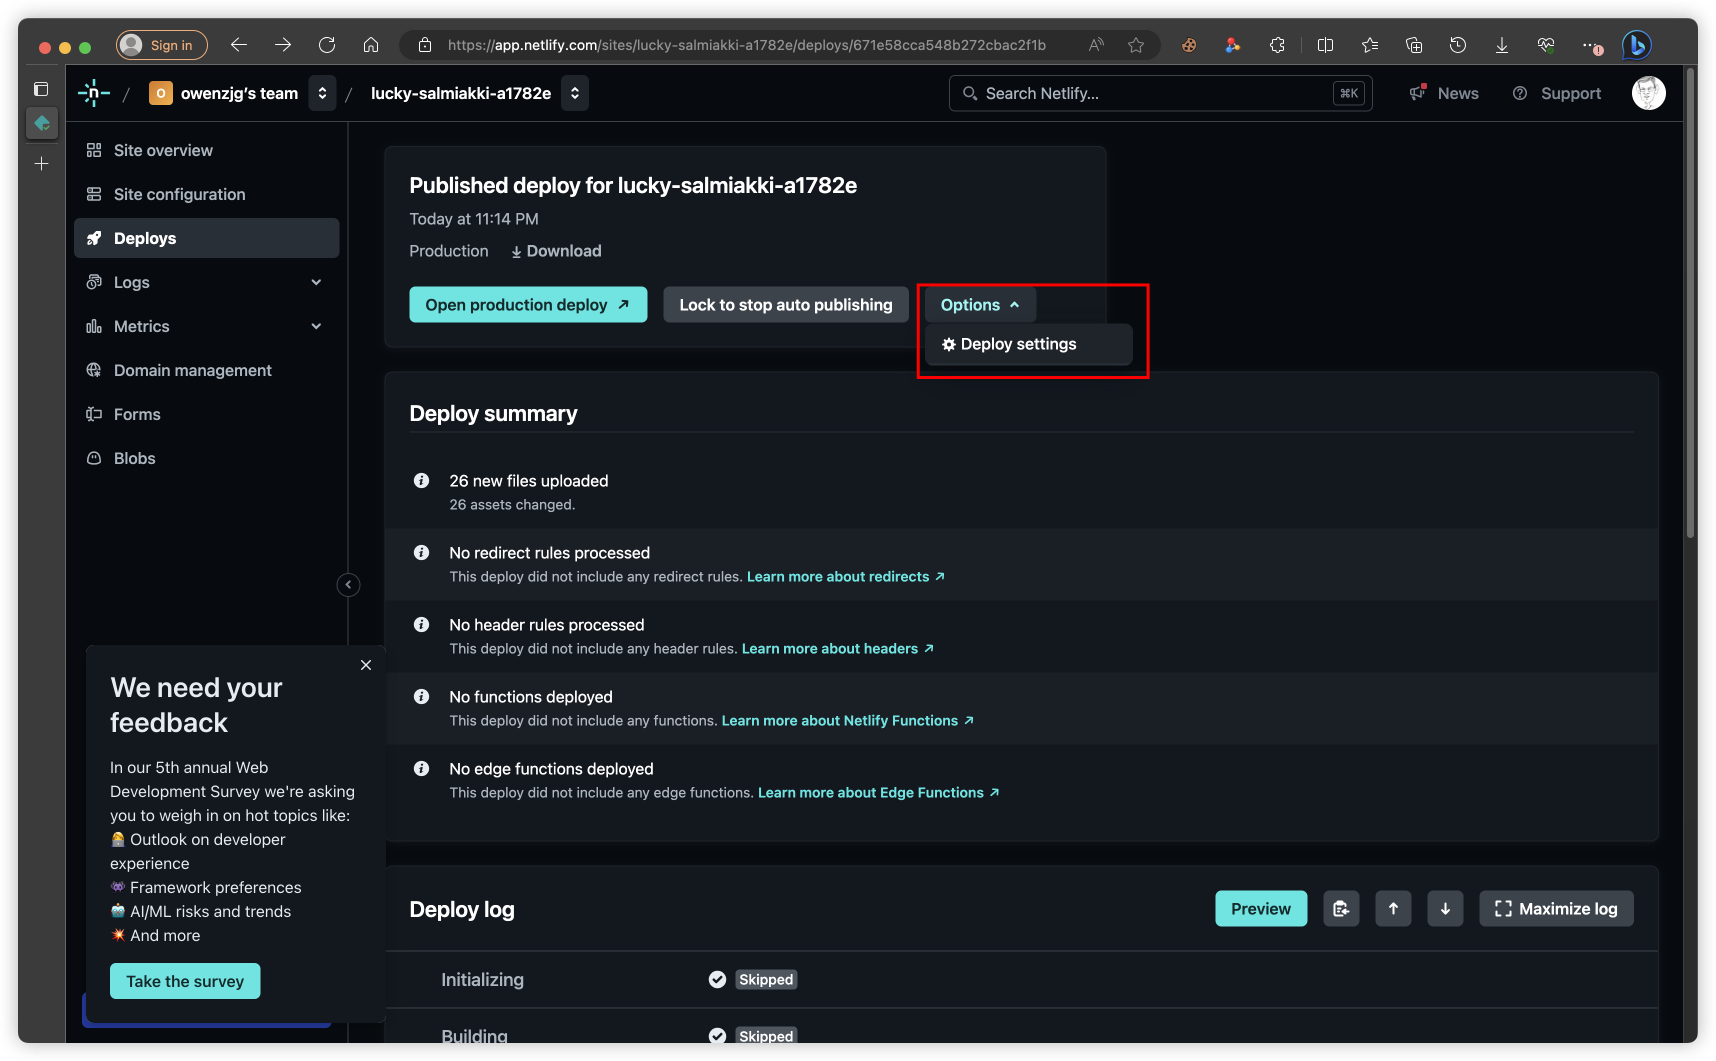Viewport: 1716px width, 1061px height.
Task: Click info icon beside 26 new files uploaded
Action: [x=422, y=481]
